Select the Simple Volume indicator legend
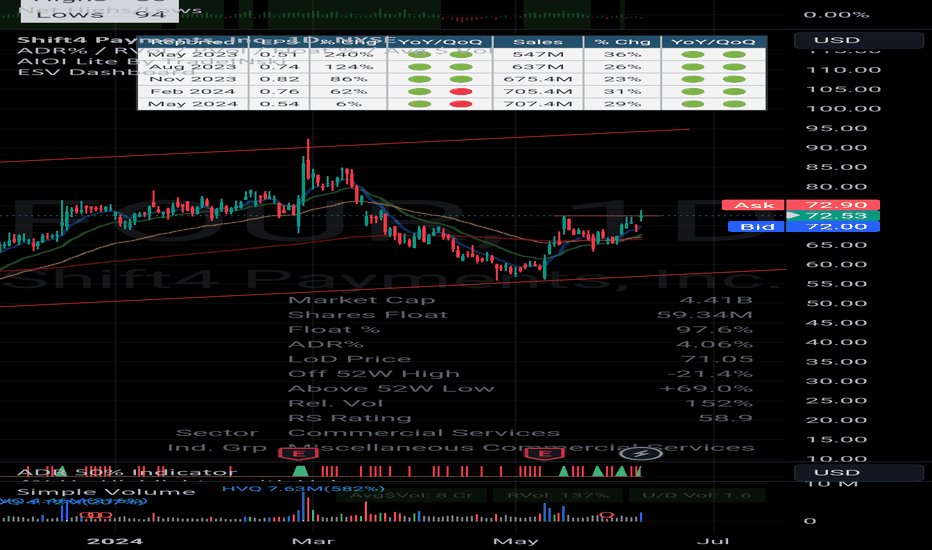 pos(106,492)
